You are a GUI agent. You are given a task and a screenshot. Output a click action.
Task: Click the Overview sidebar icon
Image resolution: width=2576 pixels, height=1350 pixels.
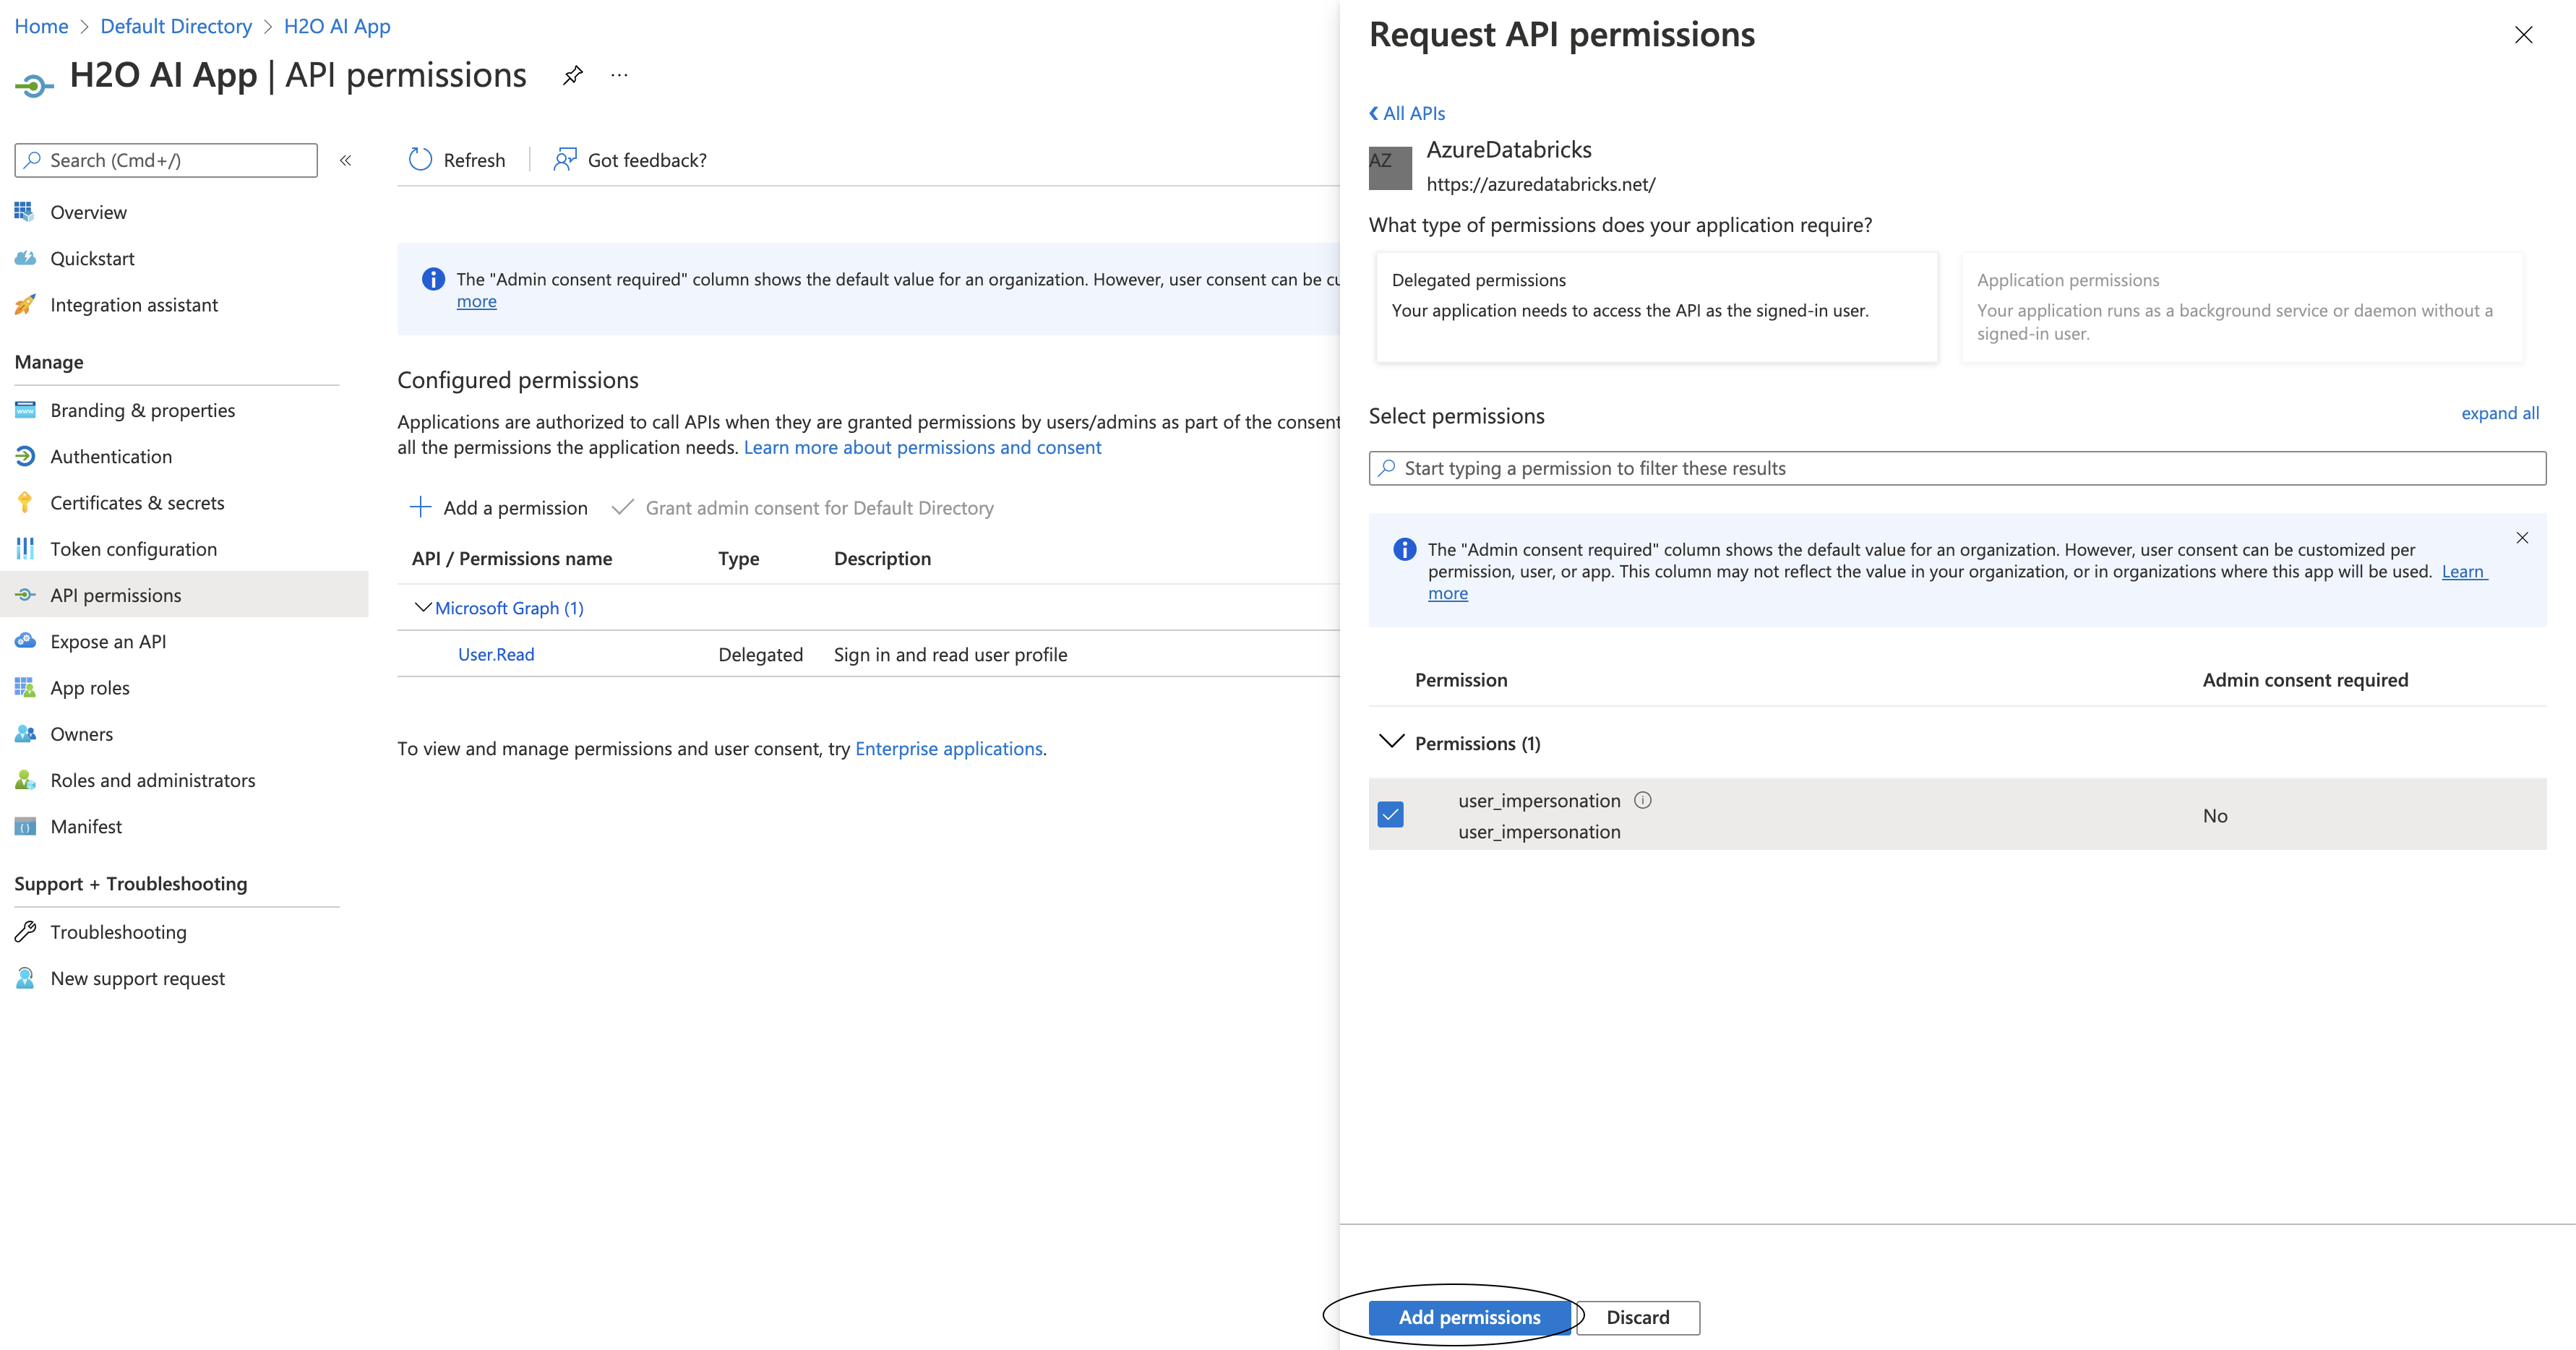point(25,212)
